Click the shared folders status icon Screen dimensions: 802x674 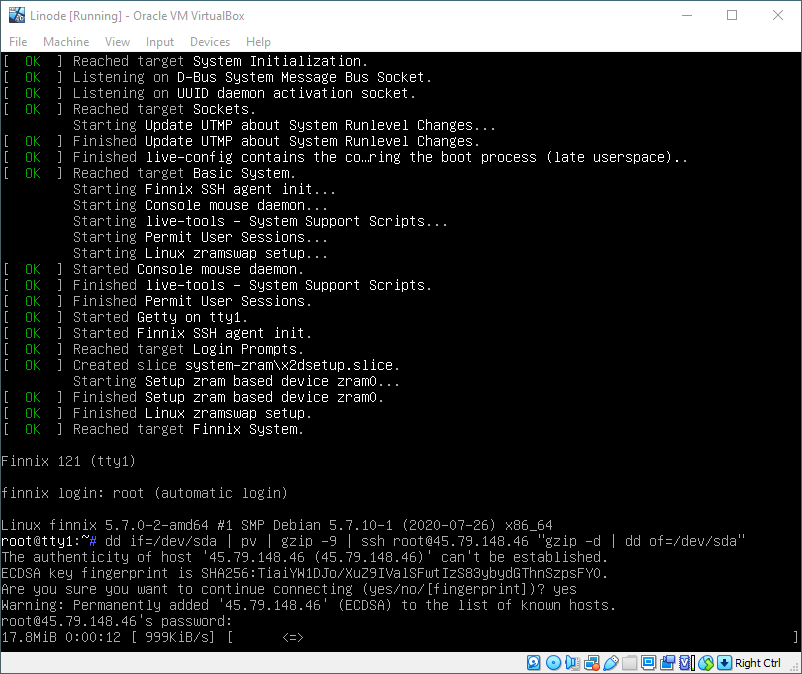(x=630, y=663)
